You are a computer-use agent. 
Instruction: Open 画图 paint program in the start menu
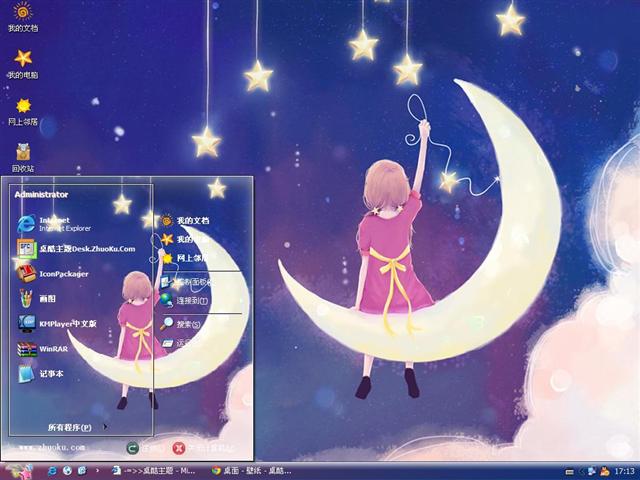[37, 299]
